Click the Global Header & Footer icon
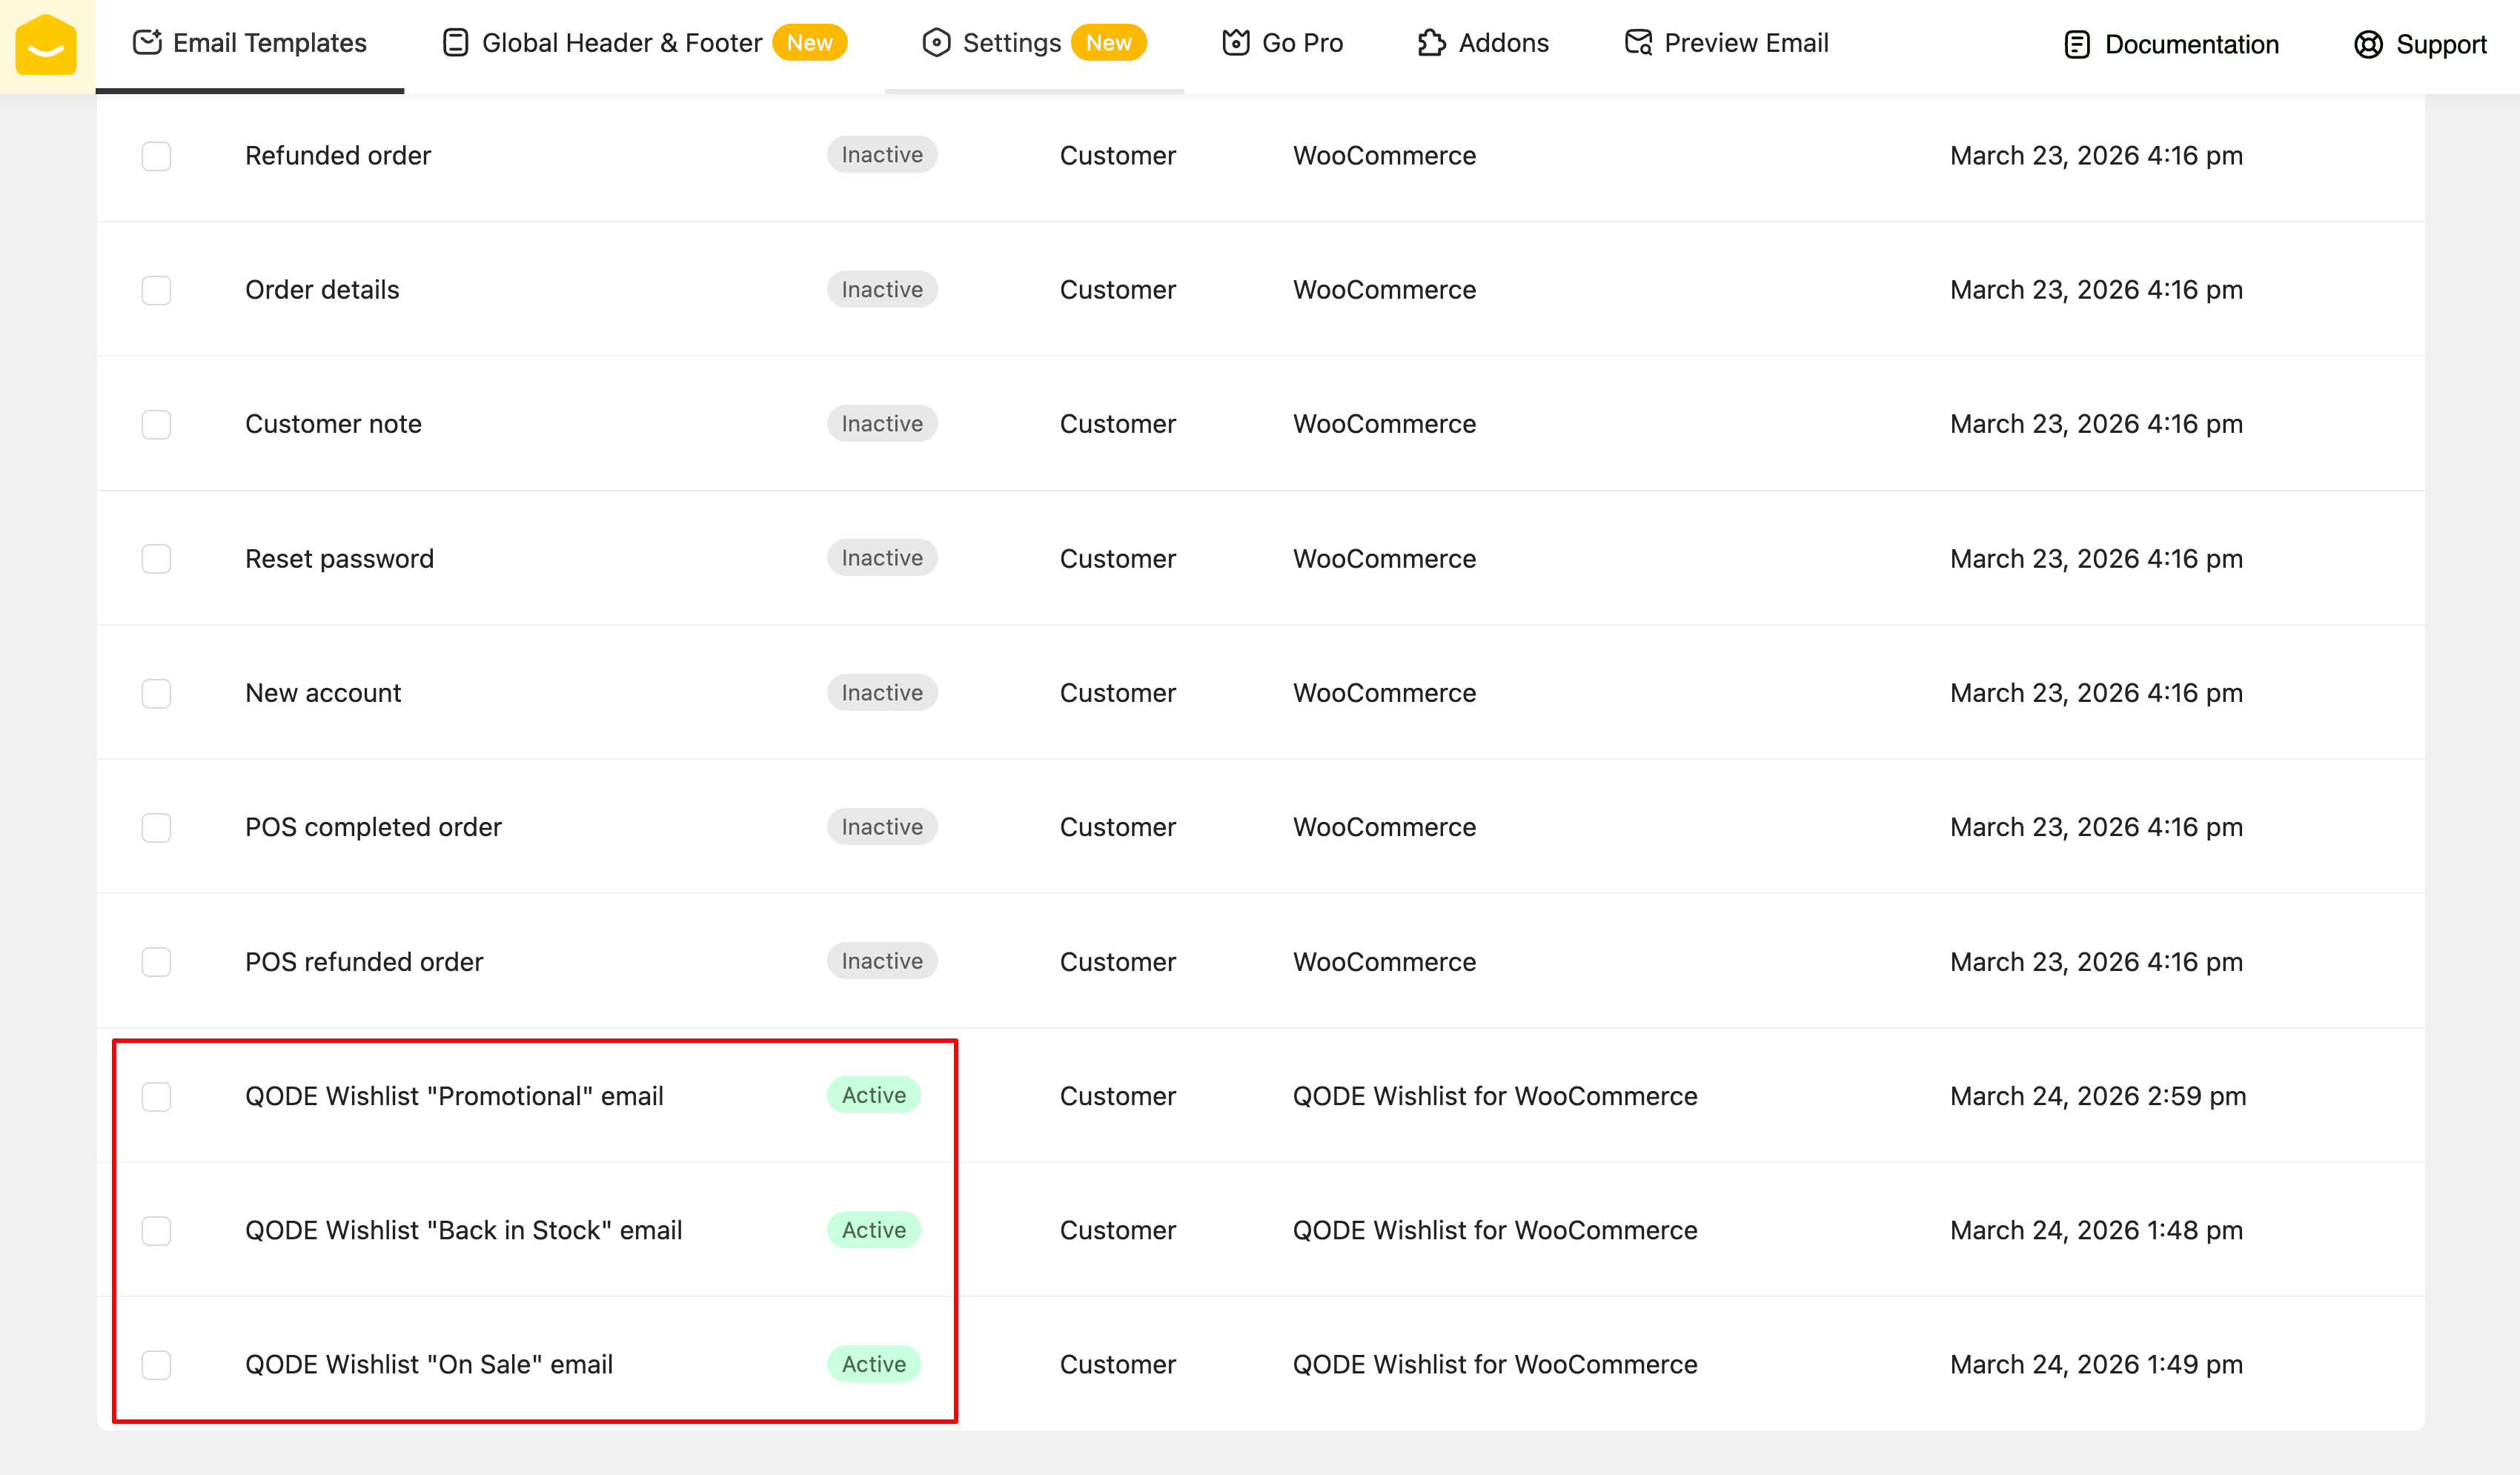 pyautogui.click(x=455, y=42)
